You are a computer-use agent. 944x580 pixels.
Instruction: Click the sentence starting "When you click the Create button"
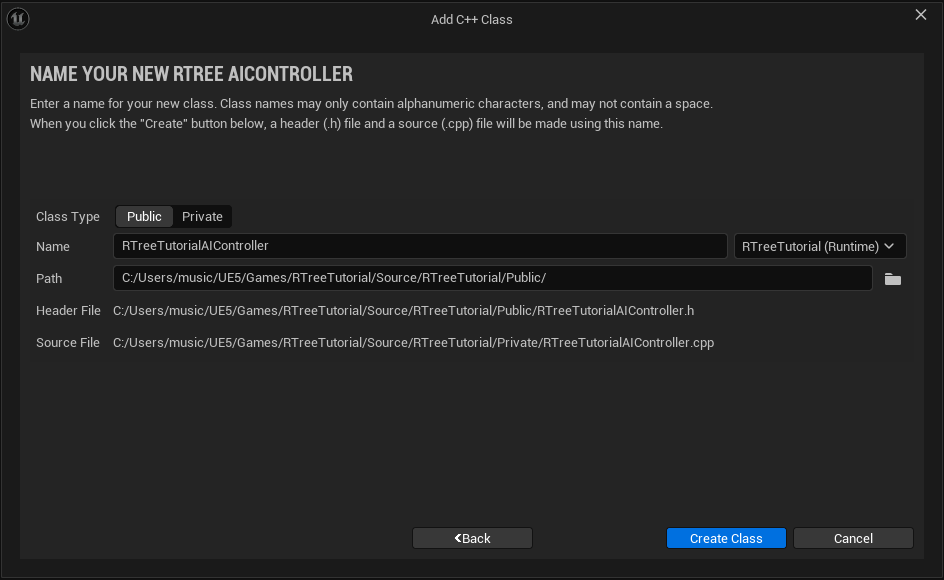tap(346, 123)
